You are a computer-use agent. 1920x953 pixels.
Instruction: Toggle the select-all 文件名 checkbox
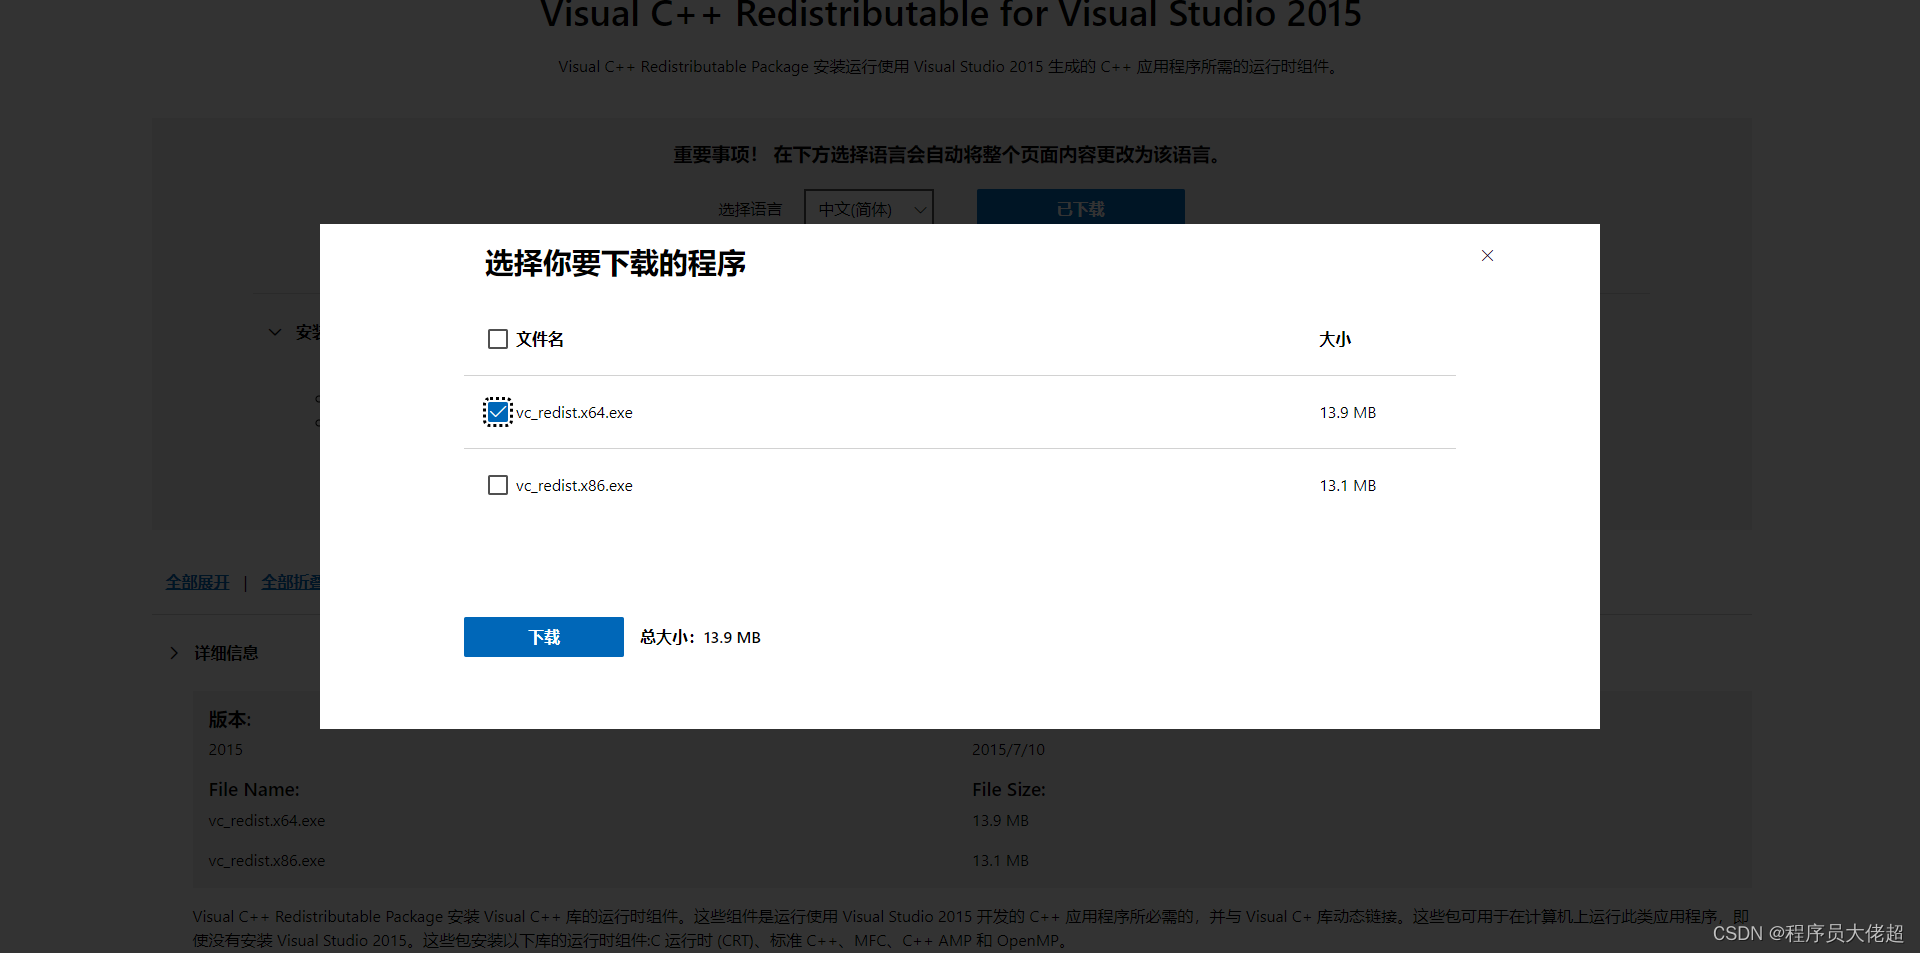(498, 339)
